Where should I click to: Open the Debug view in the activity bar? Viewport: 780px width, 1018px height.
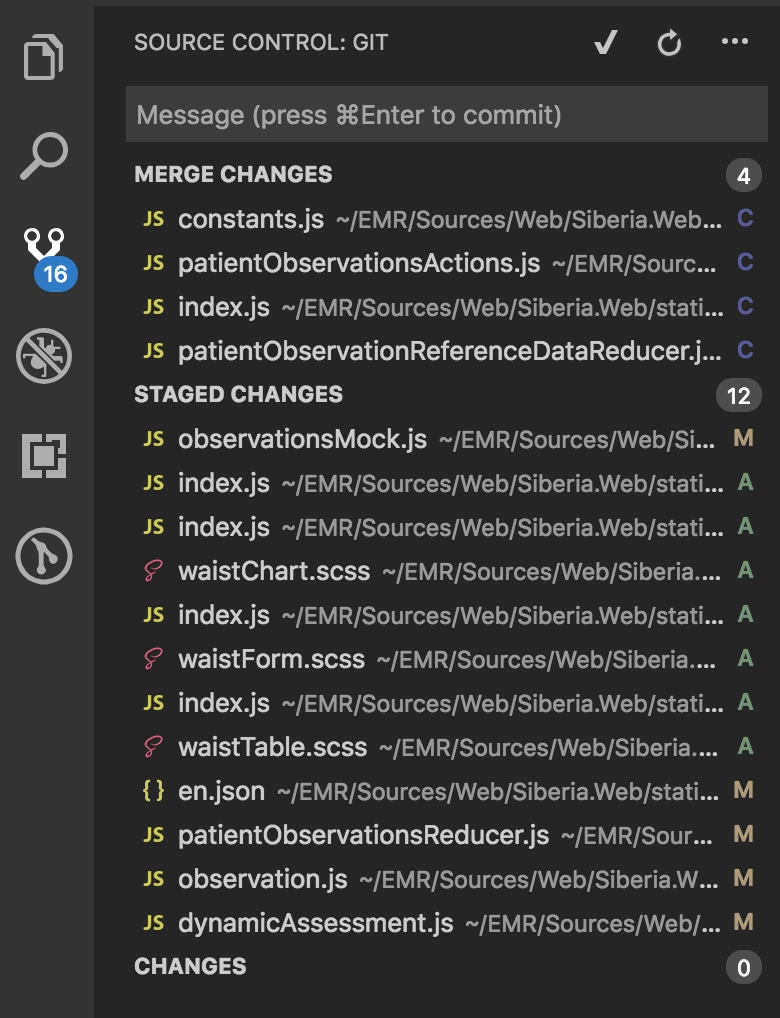(x=44, y=356)
